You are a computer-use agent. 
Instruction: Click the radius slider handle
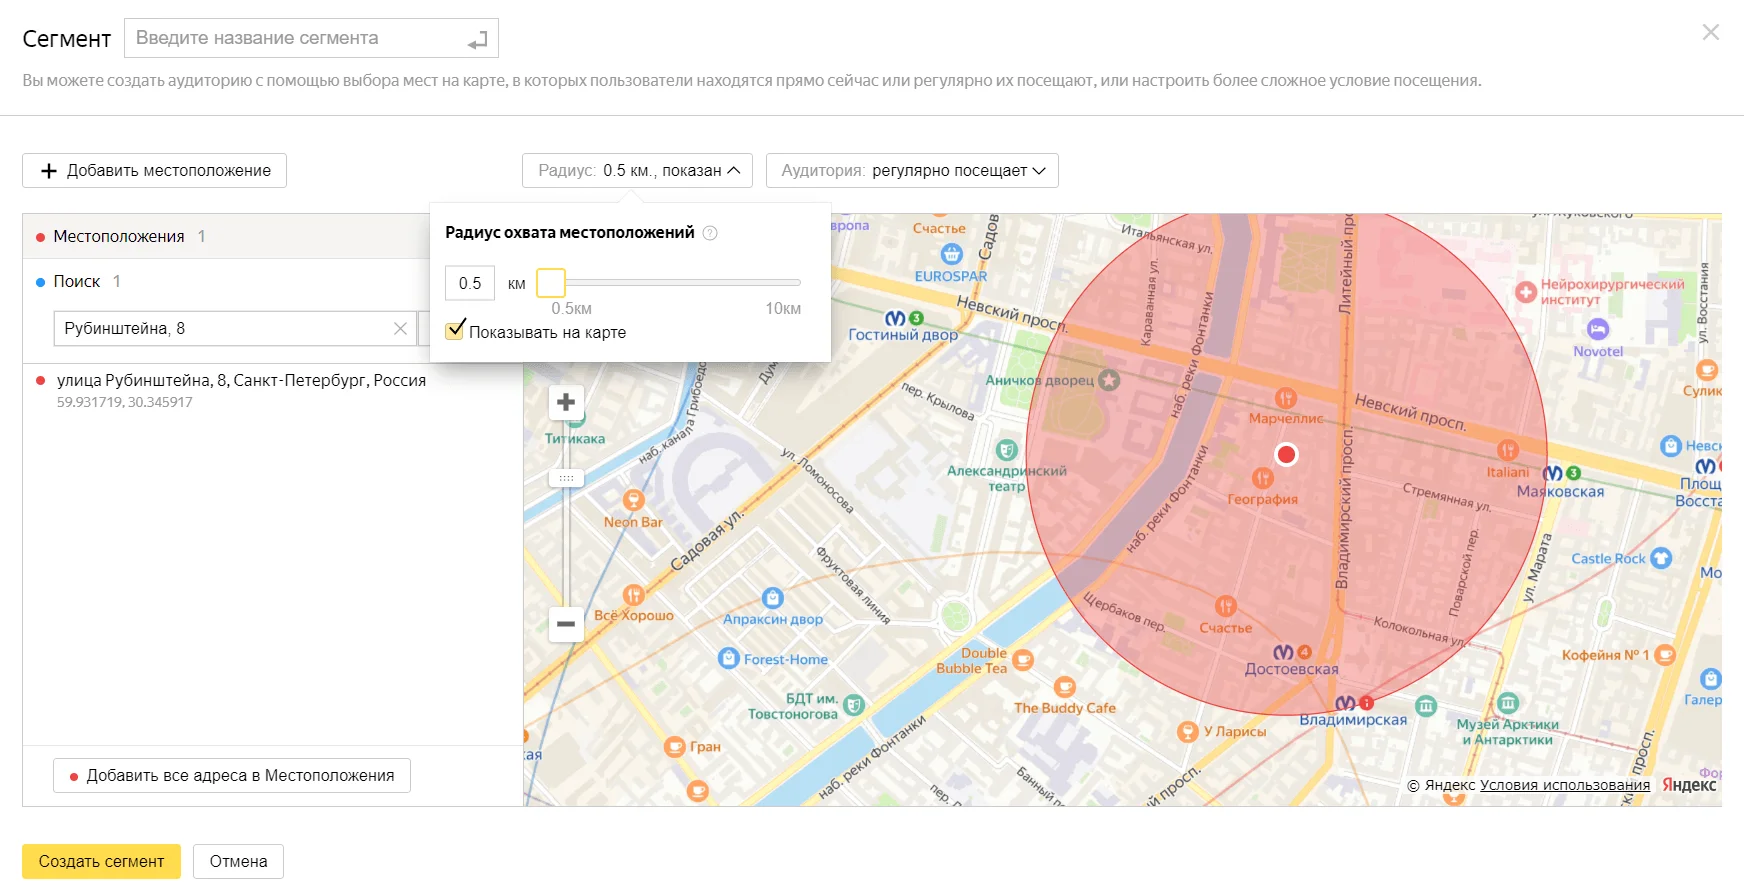tap(551, 283)
